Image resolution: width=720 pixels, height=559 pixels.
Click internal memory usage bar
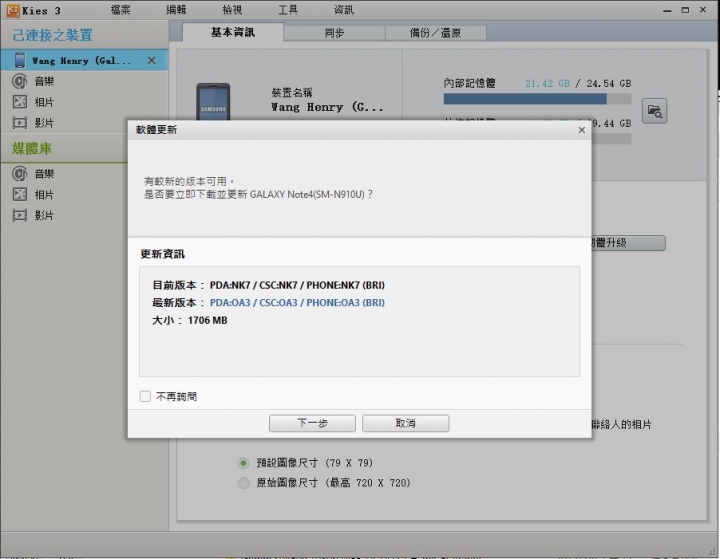tap(537, 99)
